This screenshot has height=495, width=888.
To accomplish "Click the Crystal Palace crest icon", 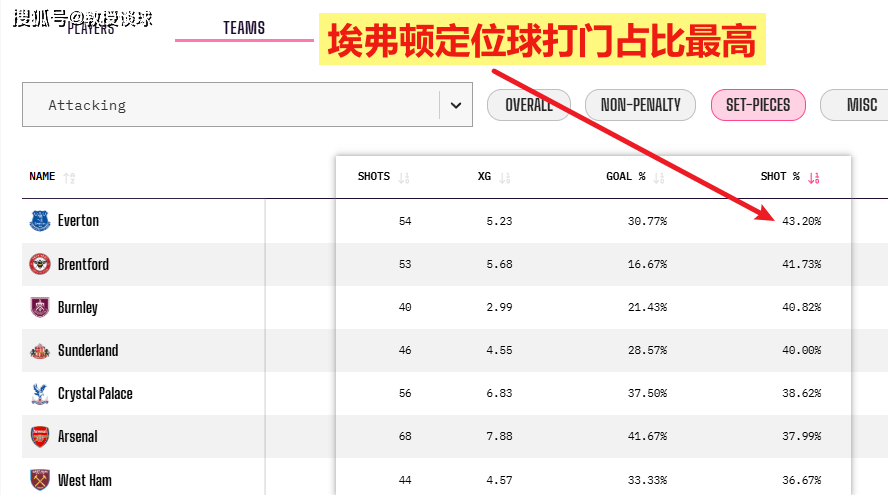I will point(40,393).
